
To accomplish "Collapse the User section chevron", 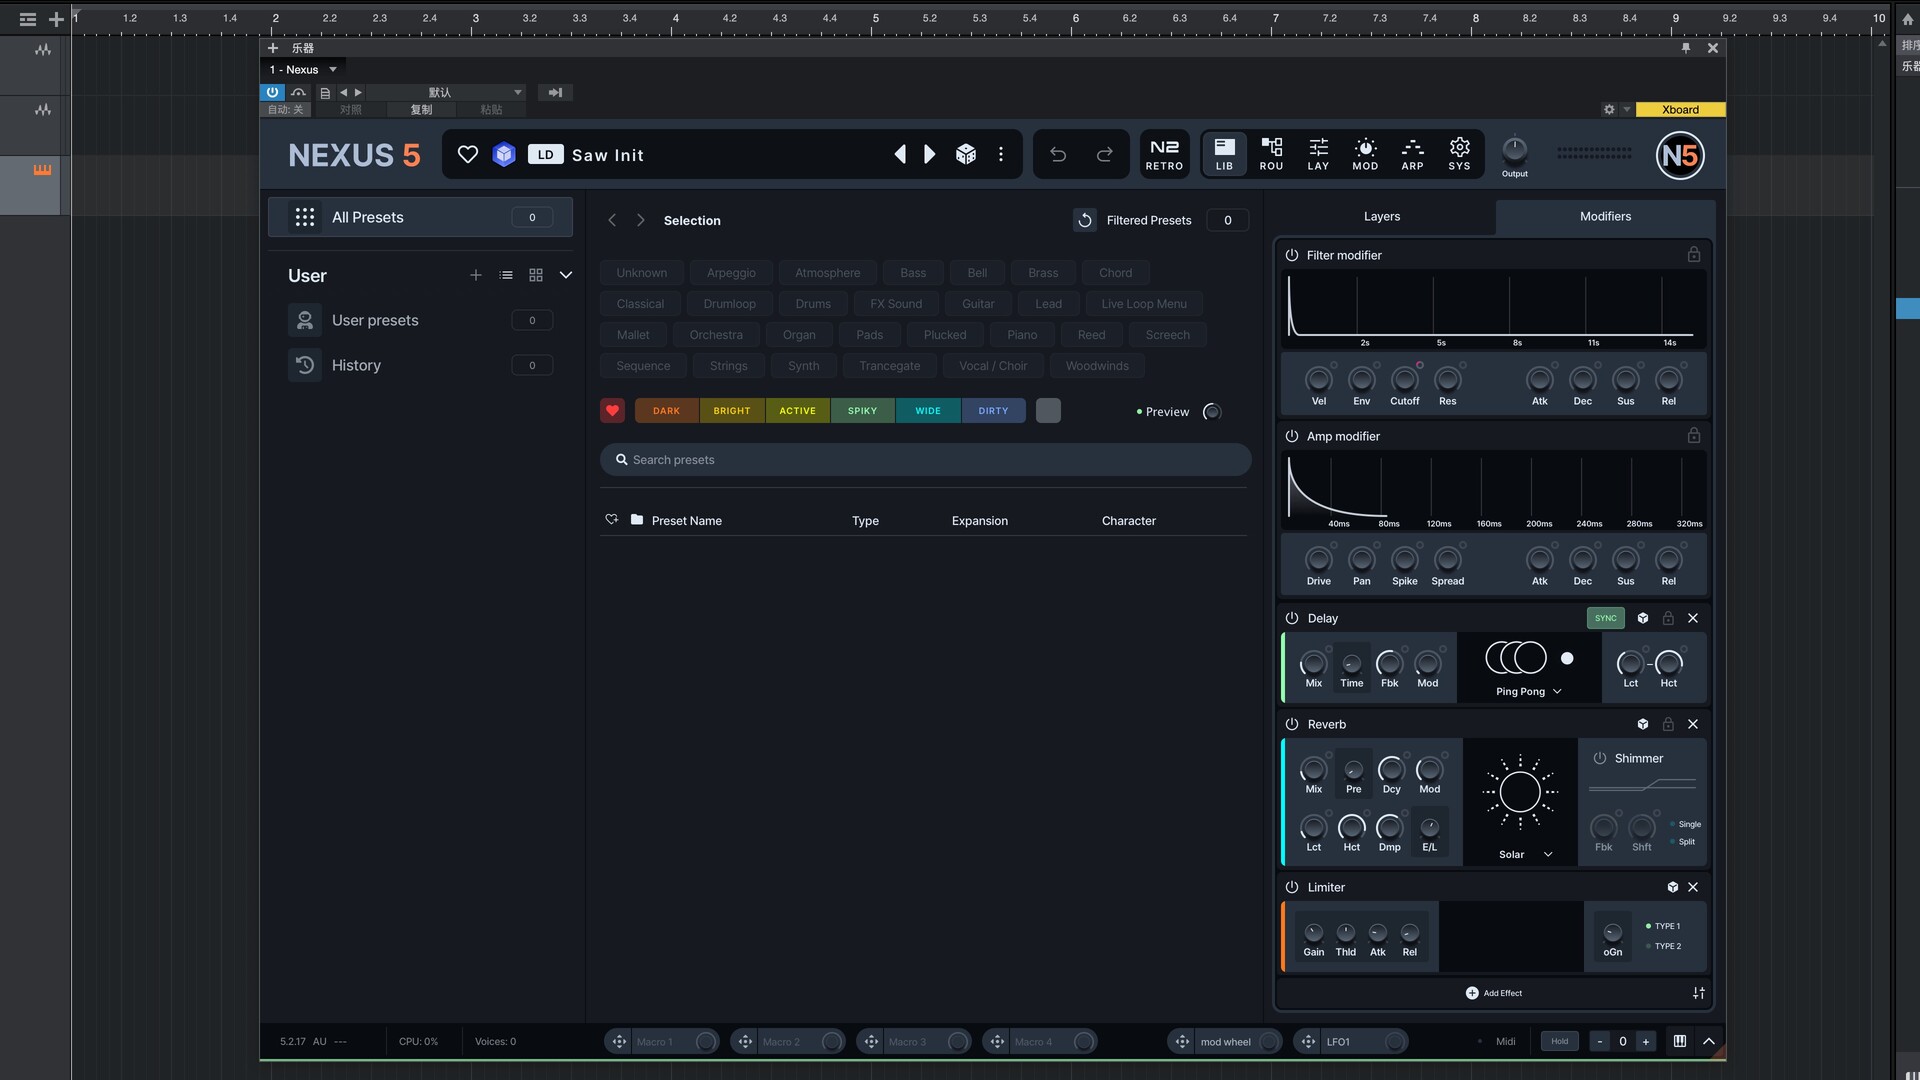I will tap(566, 275).
